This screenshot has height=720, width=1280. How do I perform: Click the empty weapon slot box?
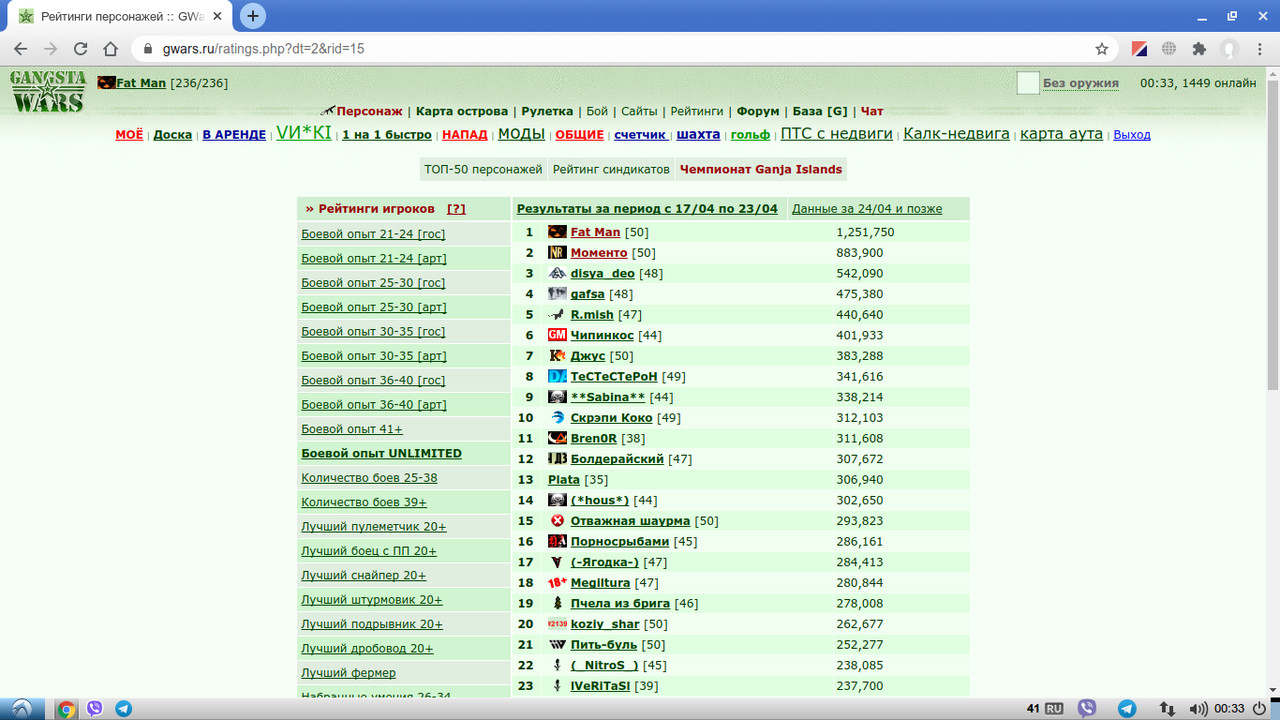tap(1028, 83)
